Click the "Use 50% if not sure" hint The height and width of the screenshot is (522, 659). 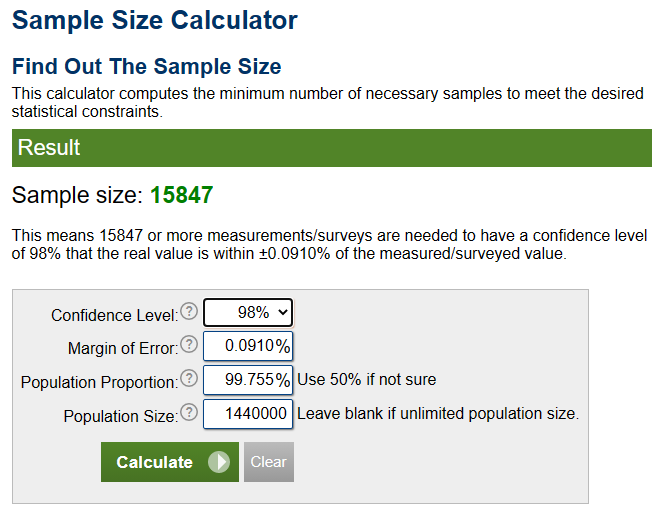366,380
